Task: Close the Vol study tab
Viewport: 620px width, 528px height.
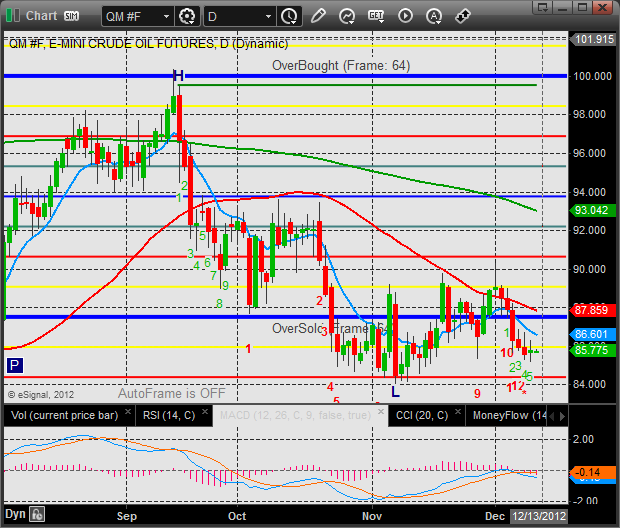Action: [128, 411]
